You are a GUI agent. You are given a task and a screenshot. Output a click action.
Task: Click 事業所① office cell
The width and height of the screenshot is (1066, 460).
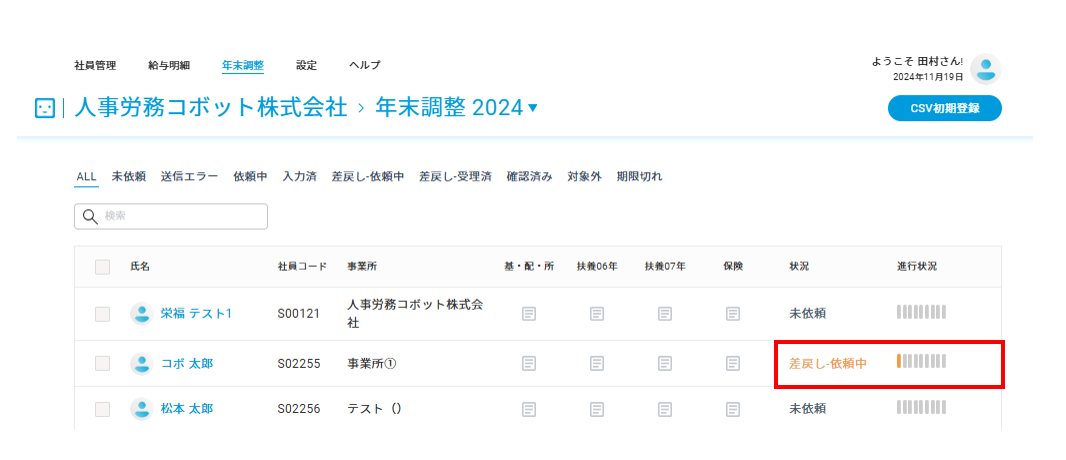click(x=372, y=364)
